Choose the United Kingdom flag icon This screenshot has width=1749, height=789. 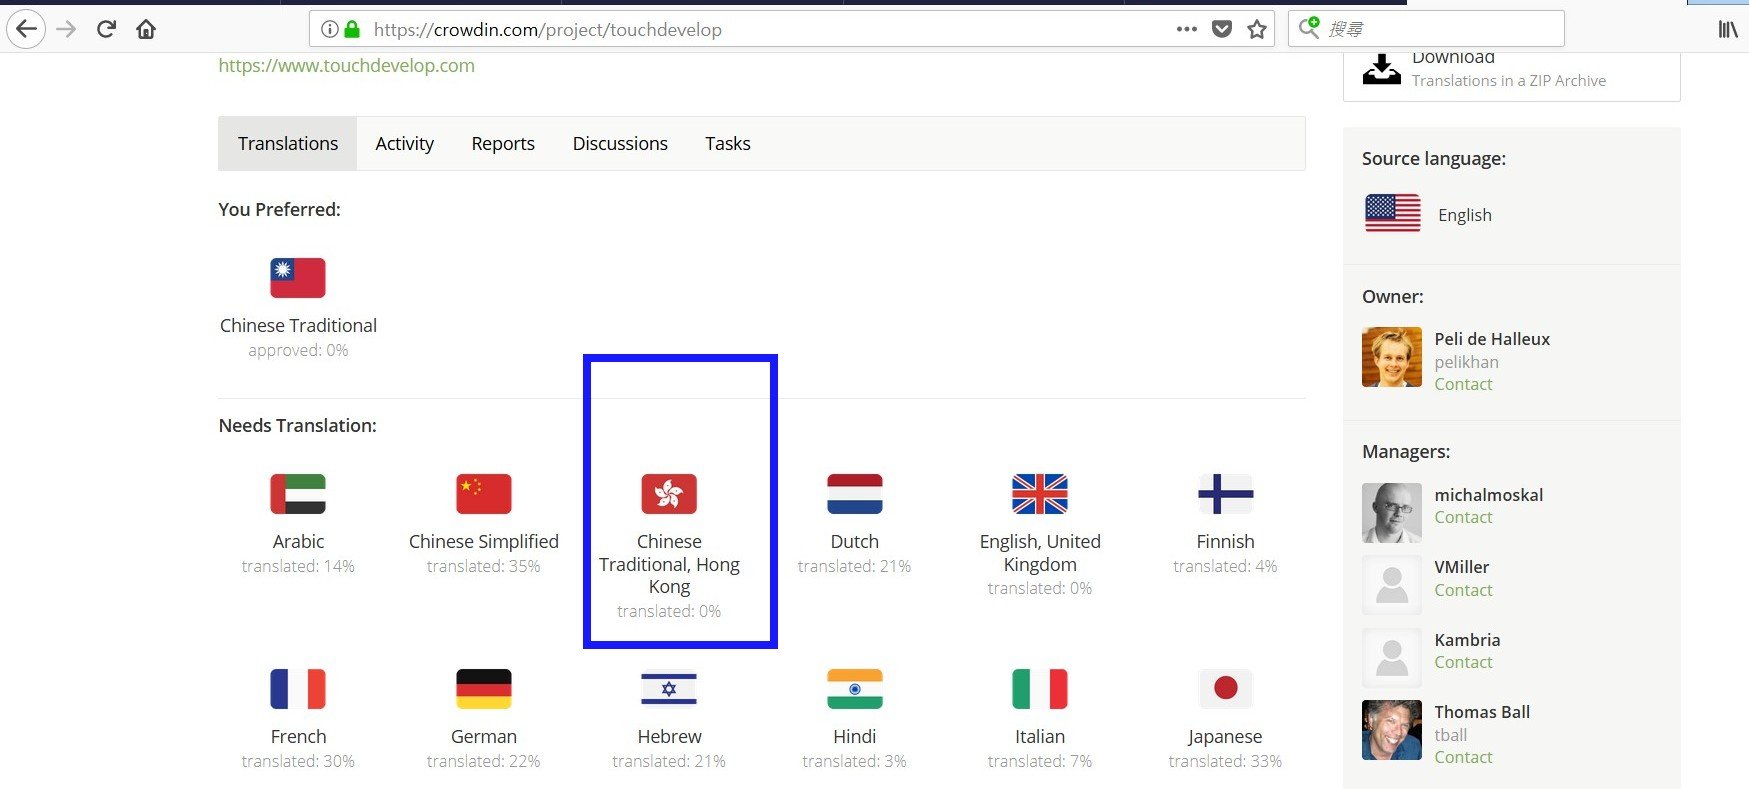tap(1040, 494)
